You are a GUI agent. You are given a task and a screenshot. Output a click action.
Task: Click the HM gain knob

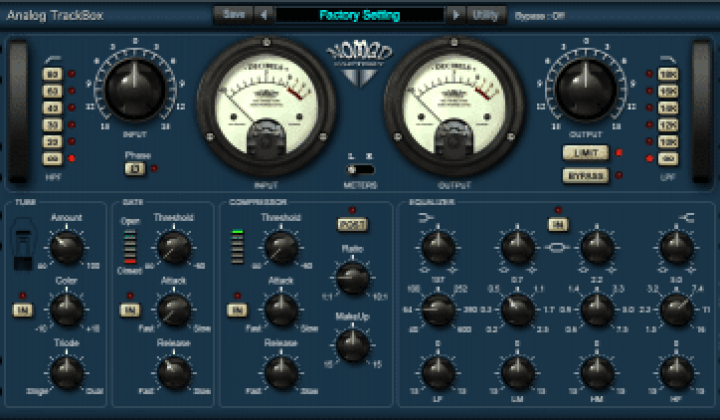pos(597,373)
